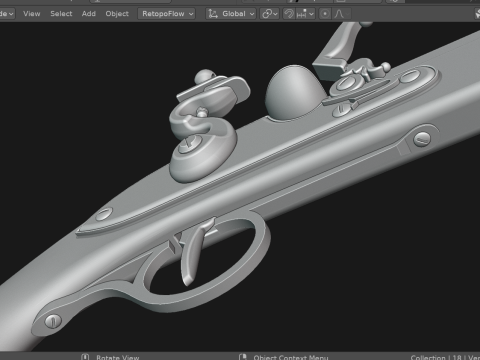The image size is (480, 360).
Task: Open the View menu
Action: pyautogui.click(x=32, y=14)
